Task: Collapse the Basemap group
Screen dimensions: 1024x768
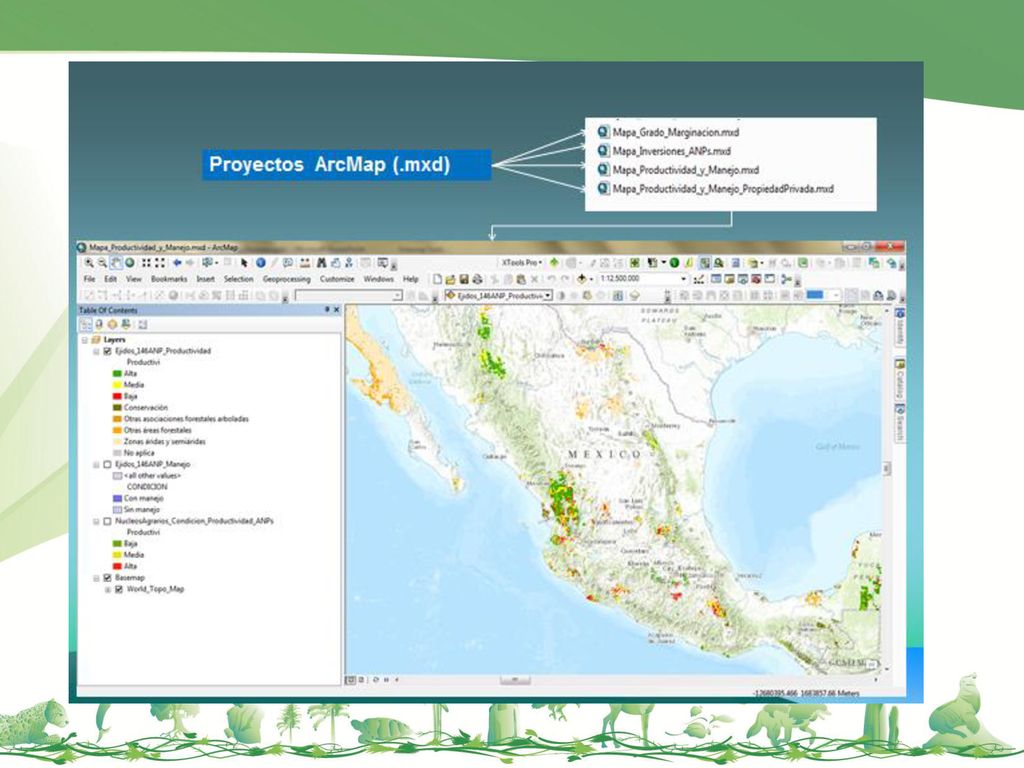Action: (x=96, y=578)
